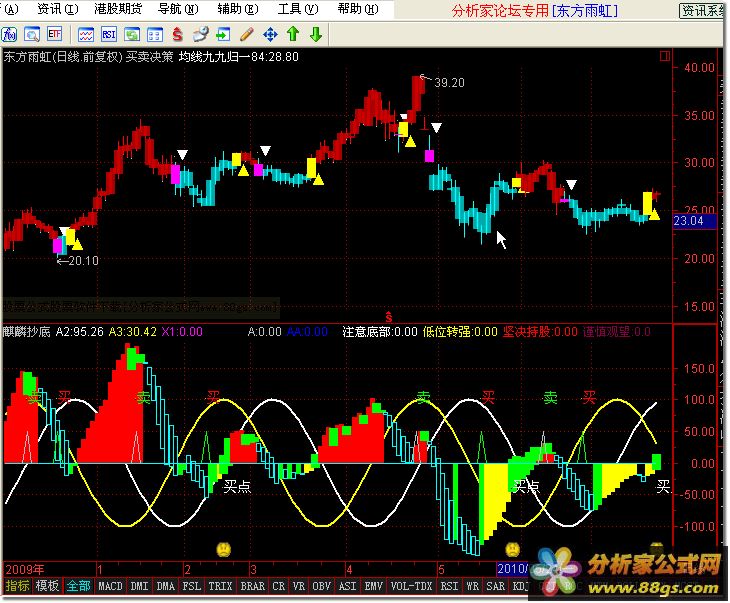
Task: Click the 低位转强:0.00 label
Action: pos(460,332)
